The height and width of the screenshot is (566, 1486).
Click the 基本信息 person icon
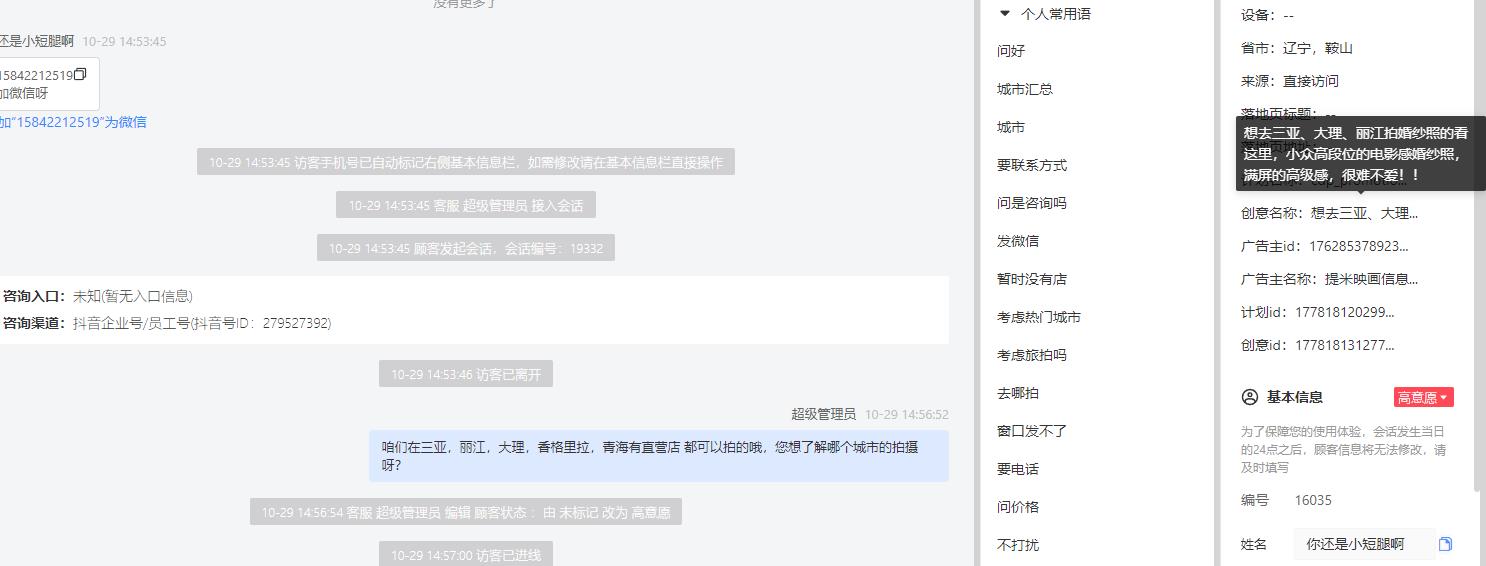[x=1249, y=397]
